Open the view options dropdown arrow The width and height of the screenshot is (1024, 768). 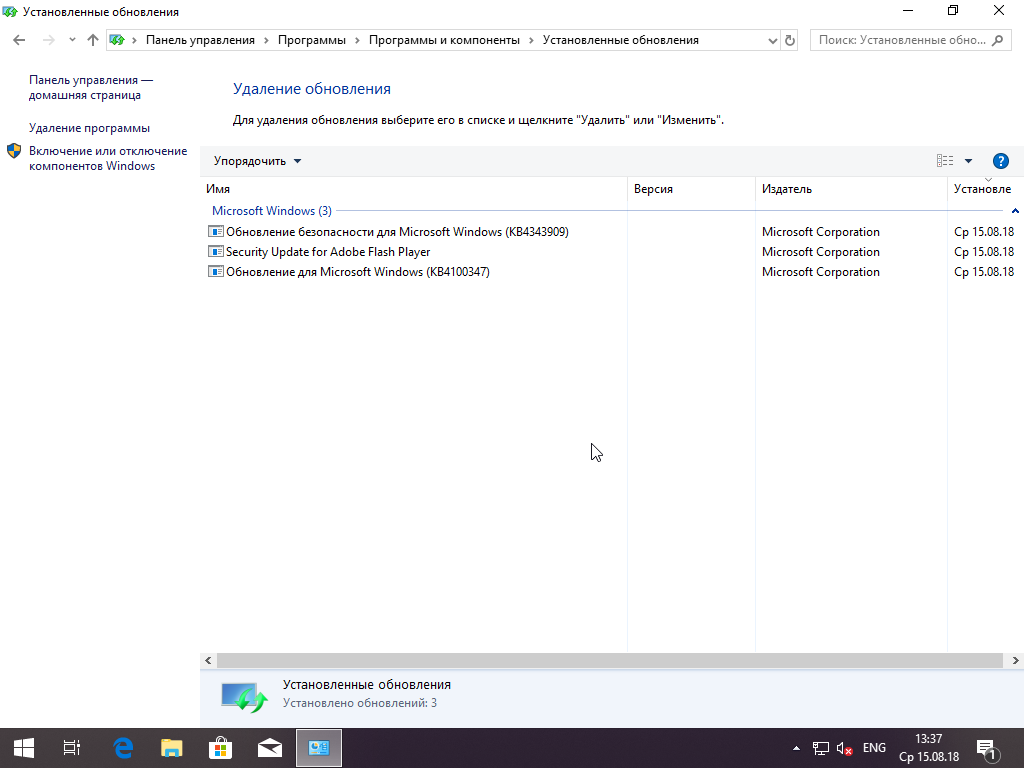click(x=968, y=161)
